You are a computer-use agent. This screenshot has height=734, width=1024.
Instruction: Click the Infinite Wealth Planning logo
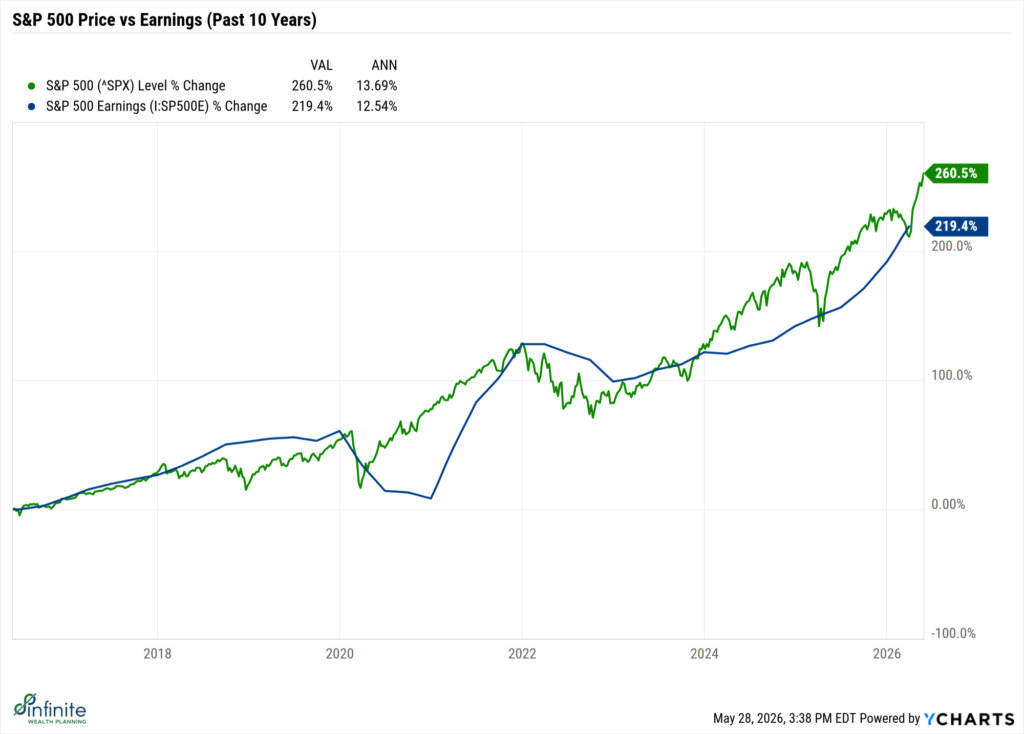tap(50, 709)
